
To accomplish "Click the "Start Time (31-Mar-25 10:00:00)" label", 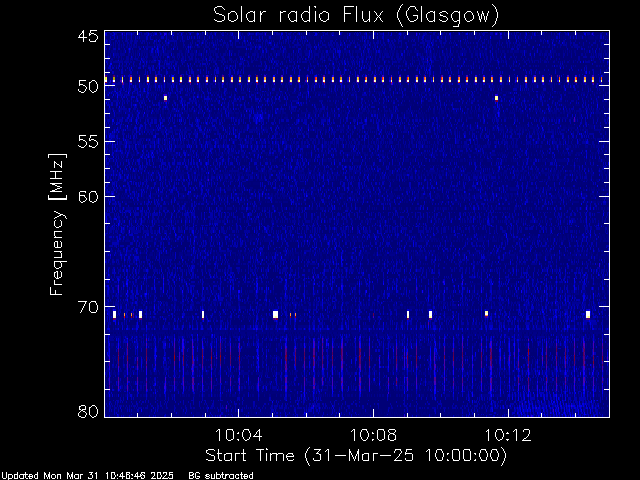I will [356, 455].
